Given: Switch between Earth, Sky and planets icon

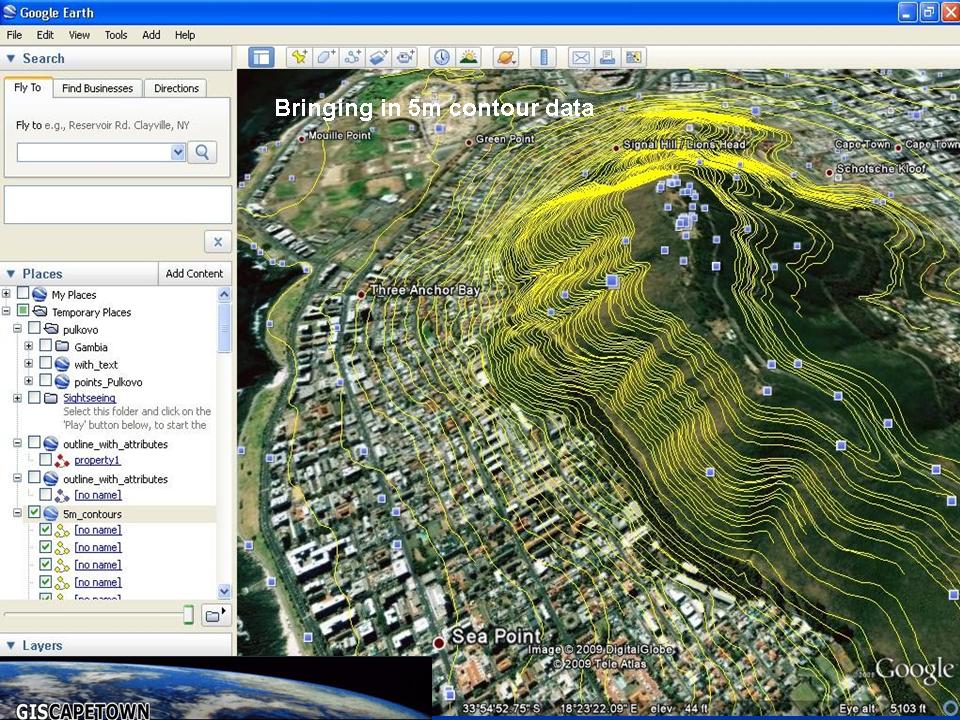Looking at the screenshot, I should pos(507,58).
